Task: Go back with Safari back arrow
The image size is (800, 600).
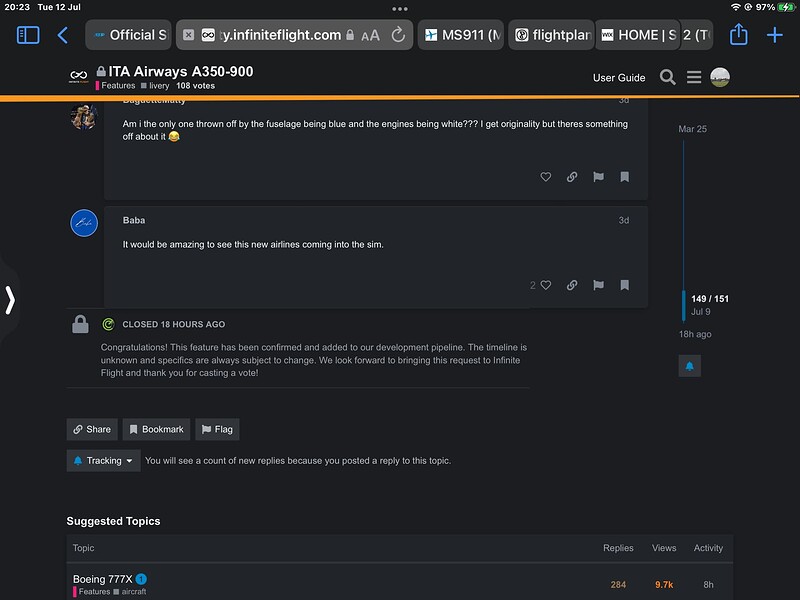Action: [63, 35]
